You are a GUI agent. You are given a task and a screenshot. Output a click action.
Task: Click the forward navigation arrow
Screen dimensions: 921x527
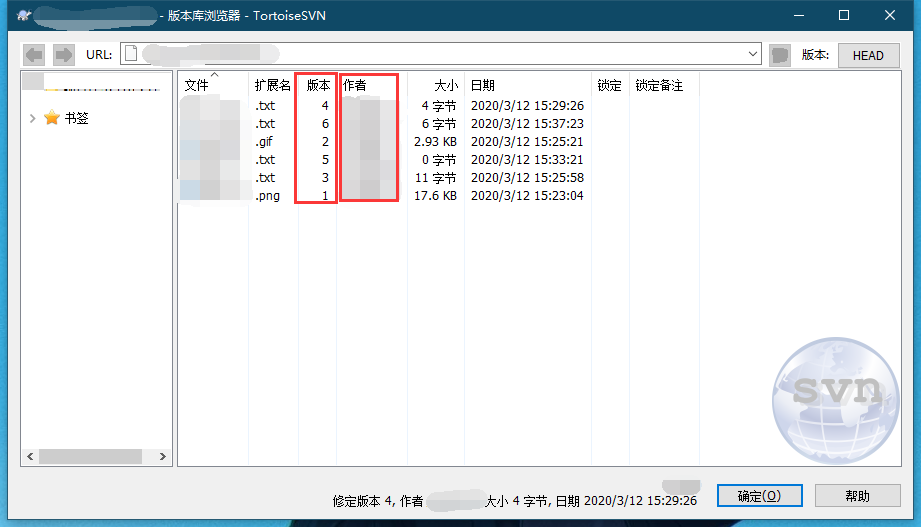pyautogui.click(x=63, y=55)
